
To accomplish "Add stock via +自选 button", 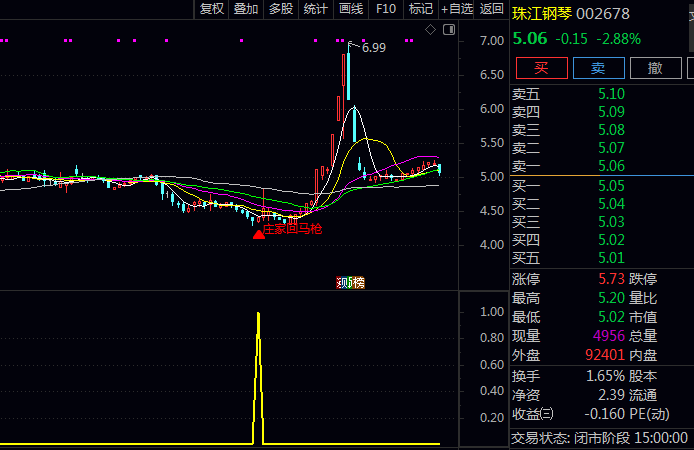I will click(457, 9).
